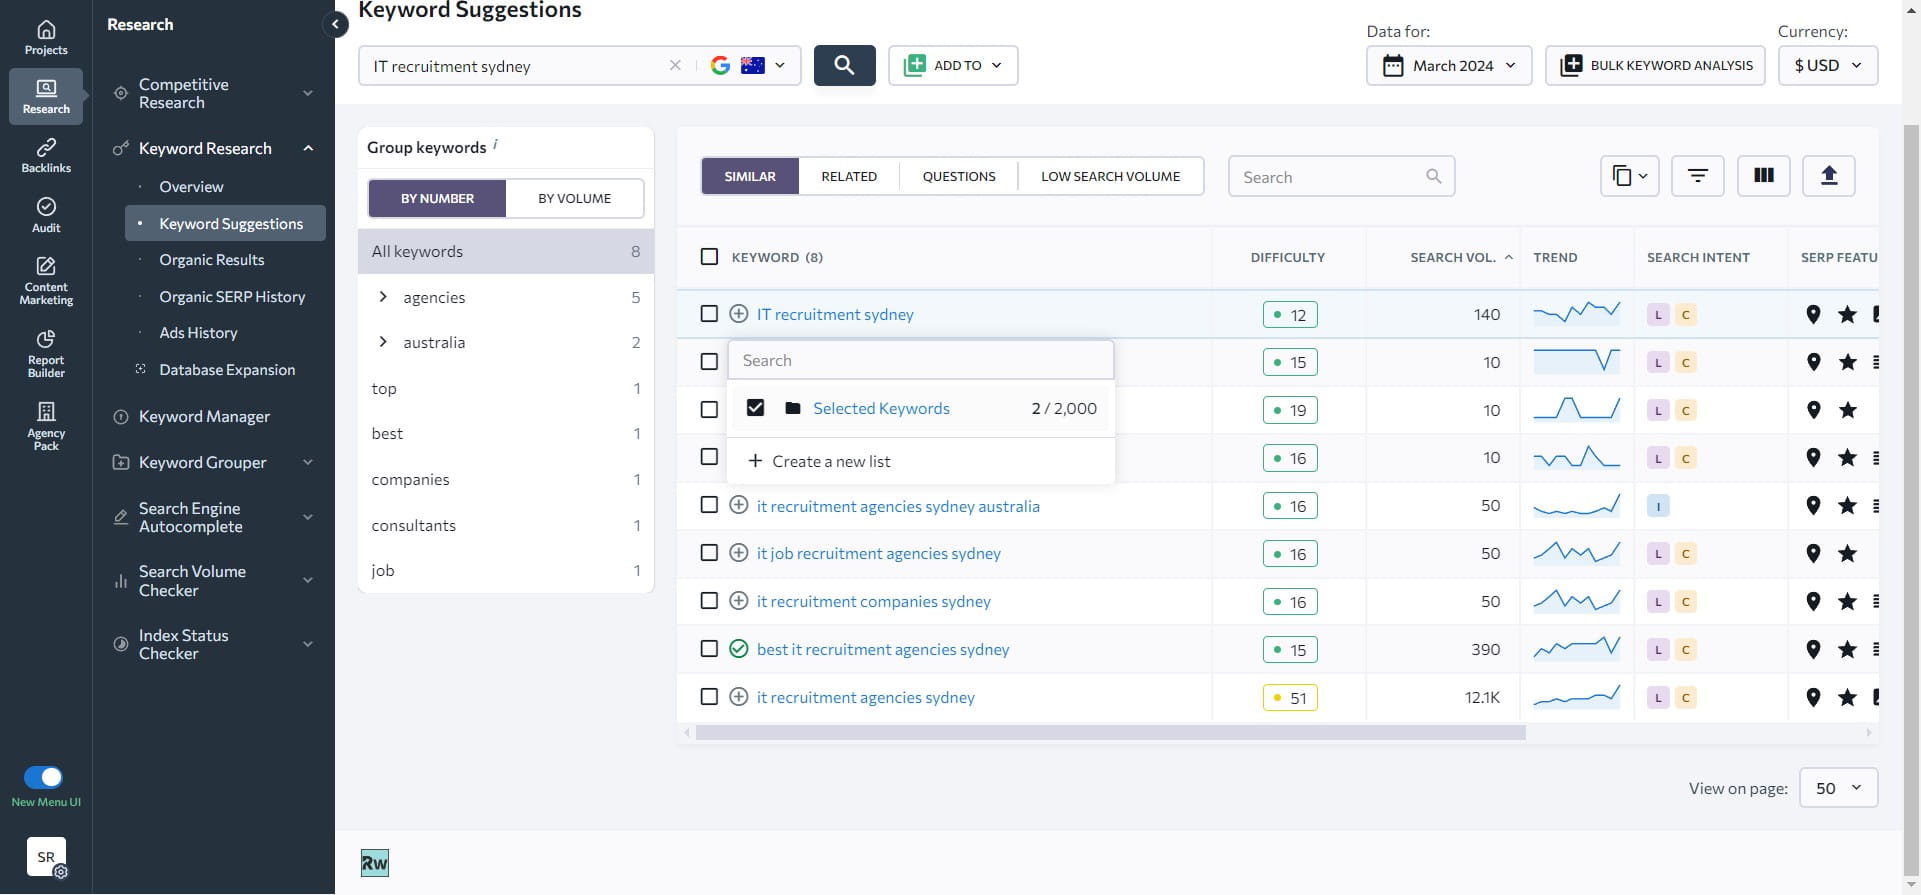Viewport: 1921px width, 895px height.
Task: Click star feature icon in 12.1K volume row
Action: (x=1847, y=697)
